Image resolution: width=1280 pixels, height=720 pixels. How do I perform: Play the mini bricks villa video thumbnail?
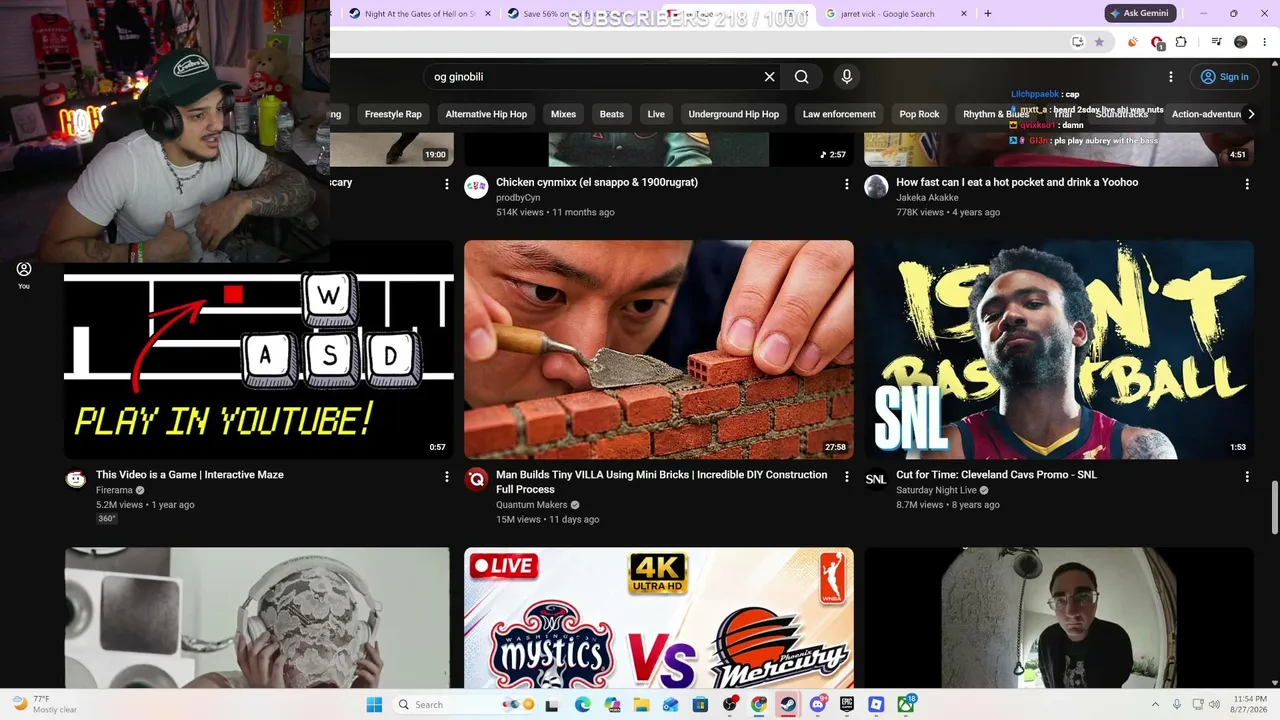[x=659, y=350]
